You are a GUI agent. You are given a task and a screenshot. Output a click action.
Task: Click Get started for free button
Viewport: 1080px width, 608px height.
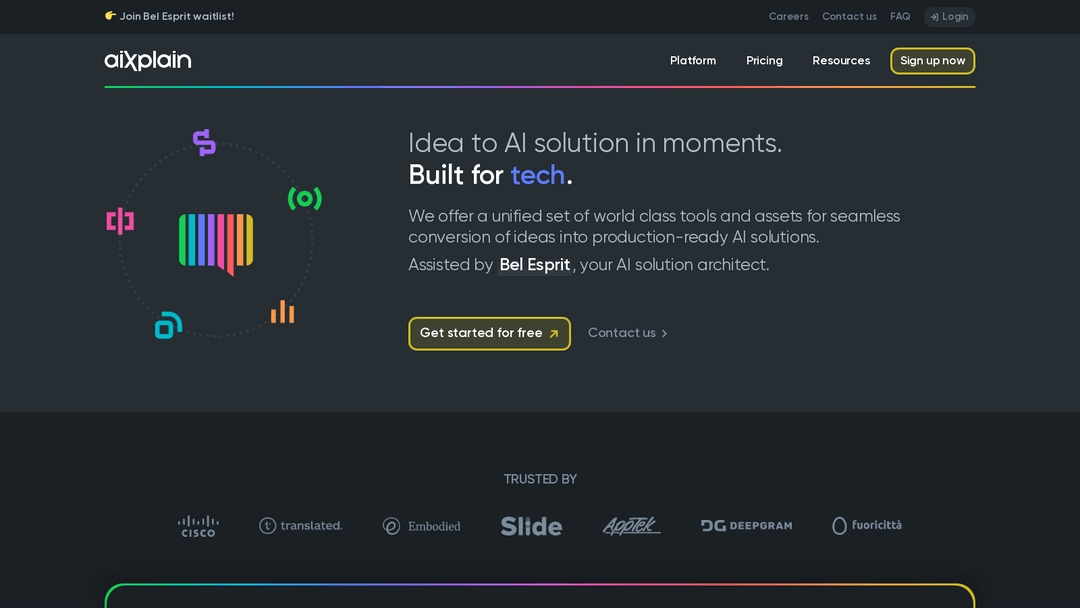(x=489, y=333)
